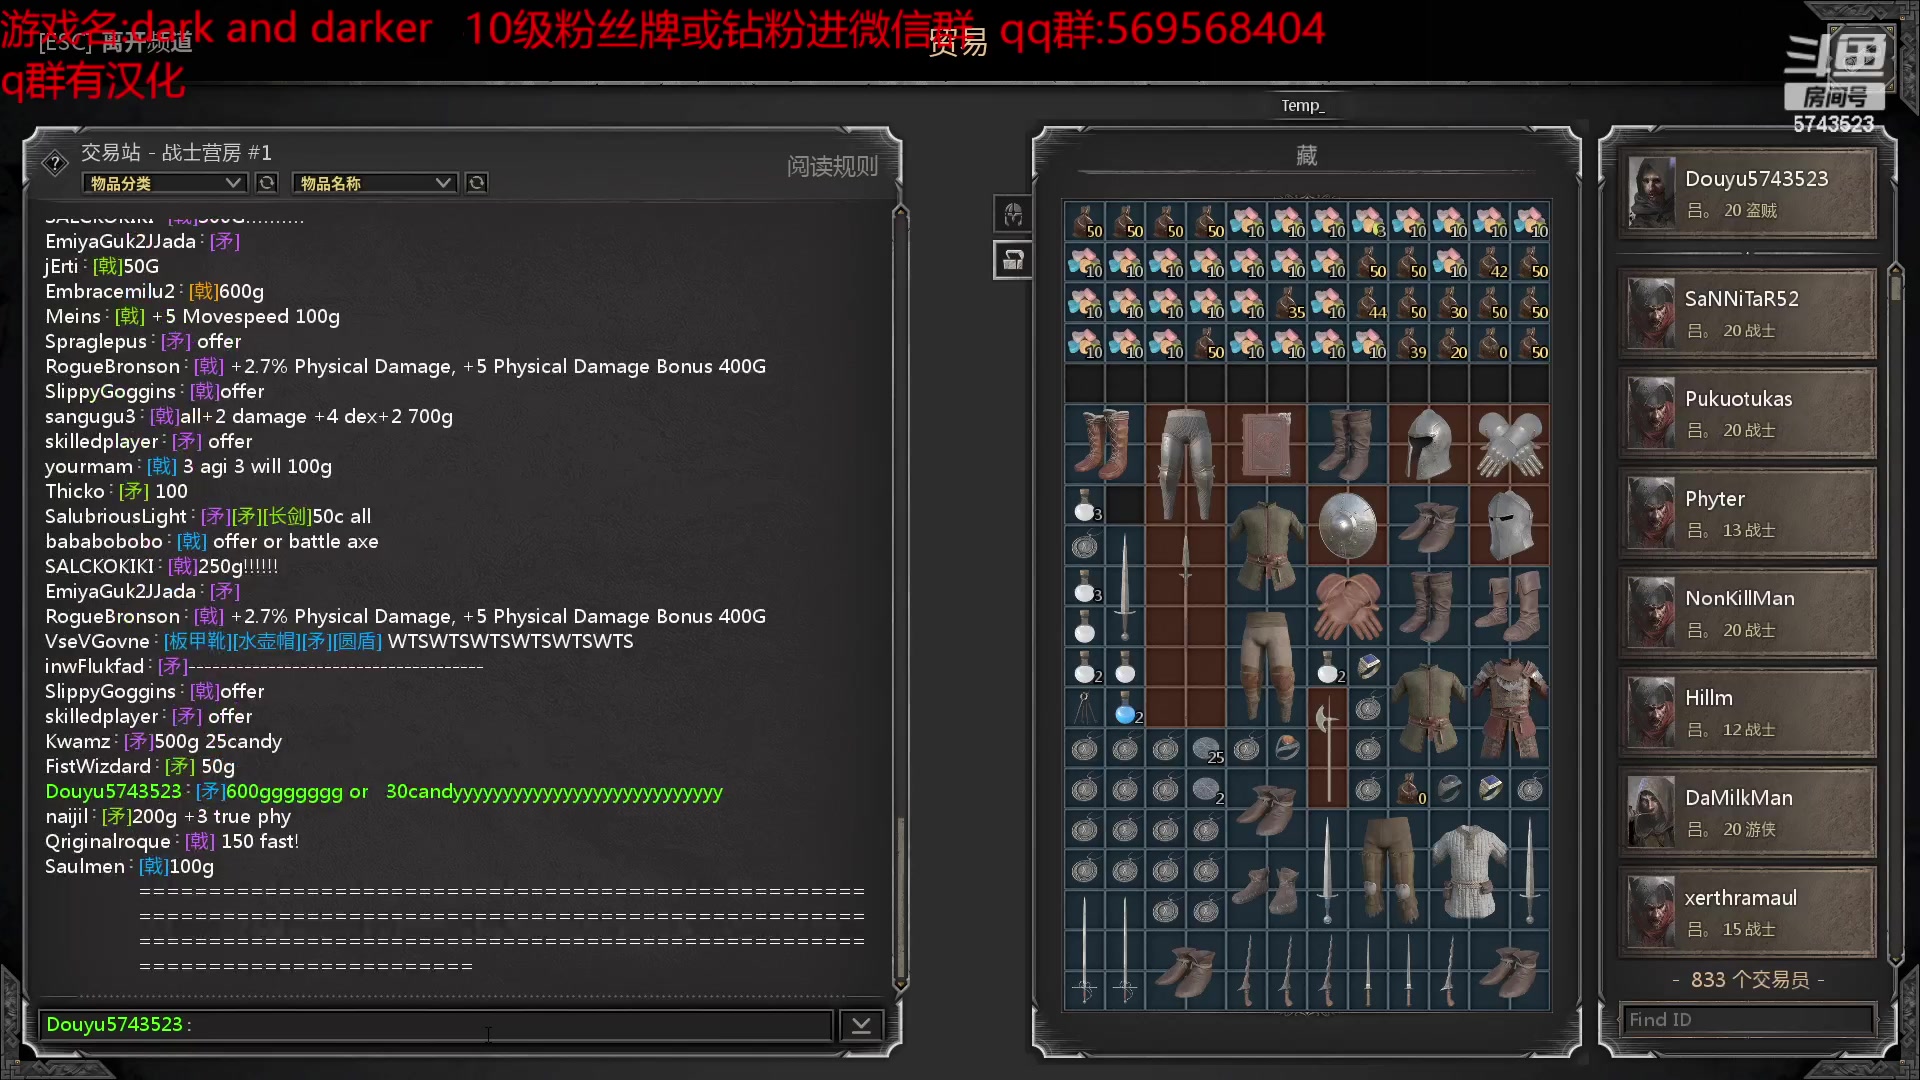Pick the round steel shield
The width and height of the screenshot is (1920, 1080).
click(x=1347, y=526)
